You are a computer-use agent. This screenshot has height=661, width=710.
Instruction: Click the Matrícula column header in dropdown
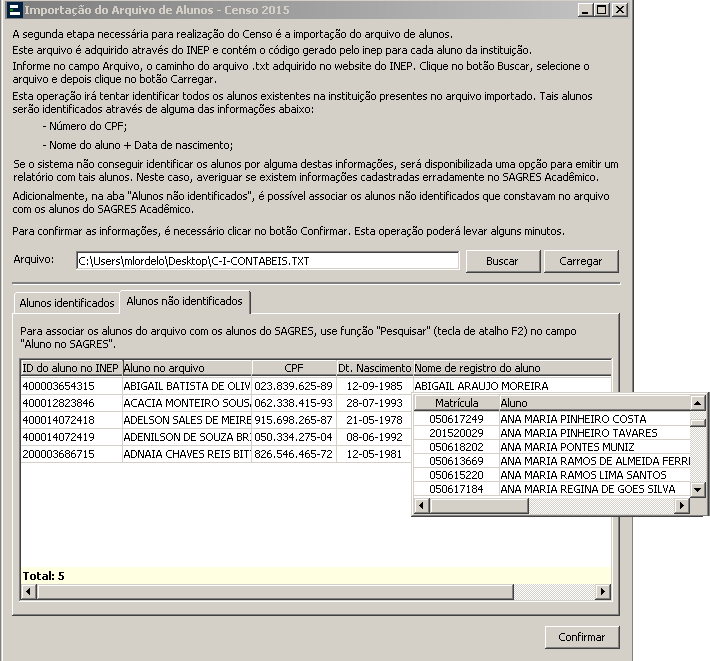coord(455,402)
